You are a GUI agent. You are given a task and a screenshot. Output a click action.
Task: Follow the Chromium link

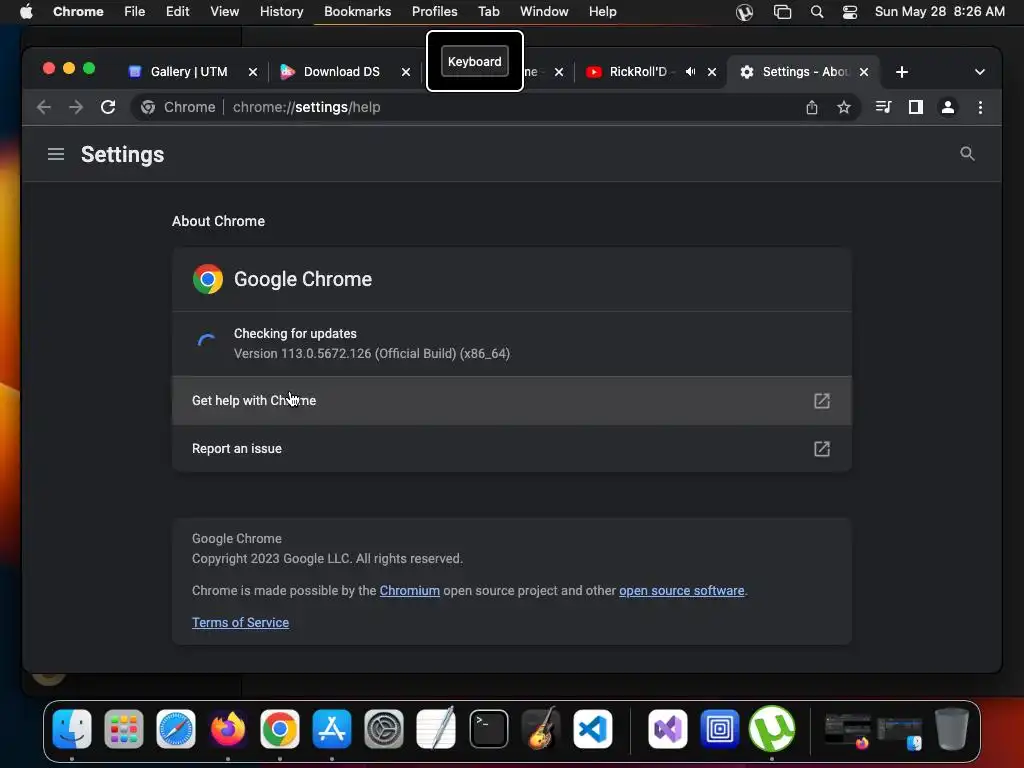[409, 590]
